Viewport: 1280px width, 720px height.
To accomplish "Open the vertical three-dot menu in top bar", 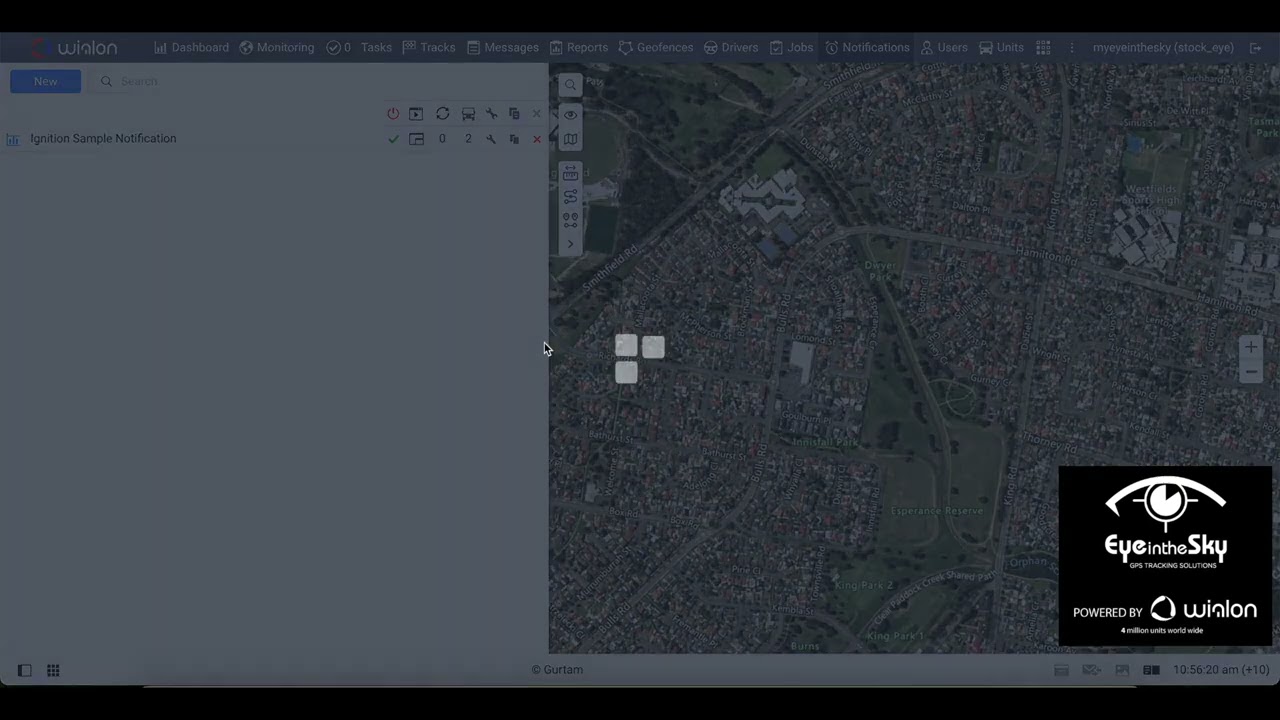I will click(x=1071, y=47).
